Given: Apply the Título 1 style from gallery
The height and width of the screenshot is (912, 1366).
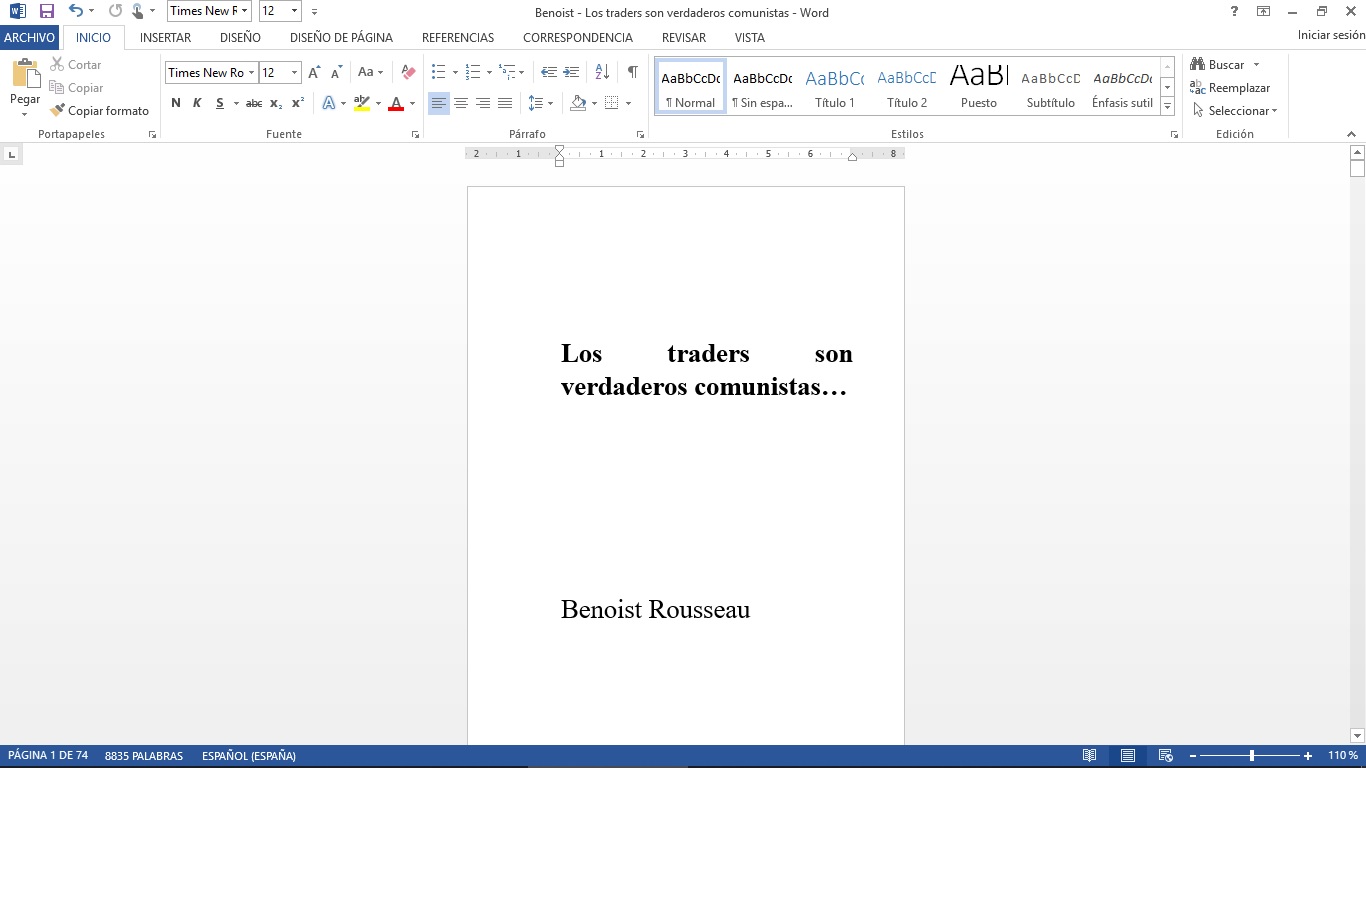Looking at the screenshot, I should 835,87.
